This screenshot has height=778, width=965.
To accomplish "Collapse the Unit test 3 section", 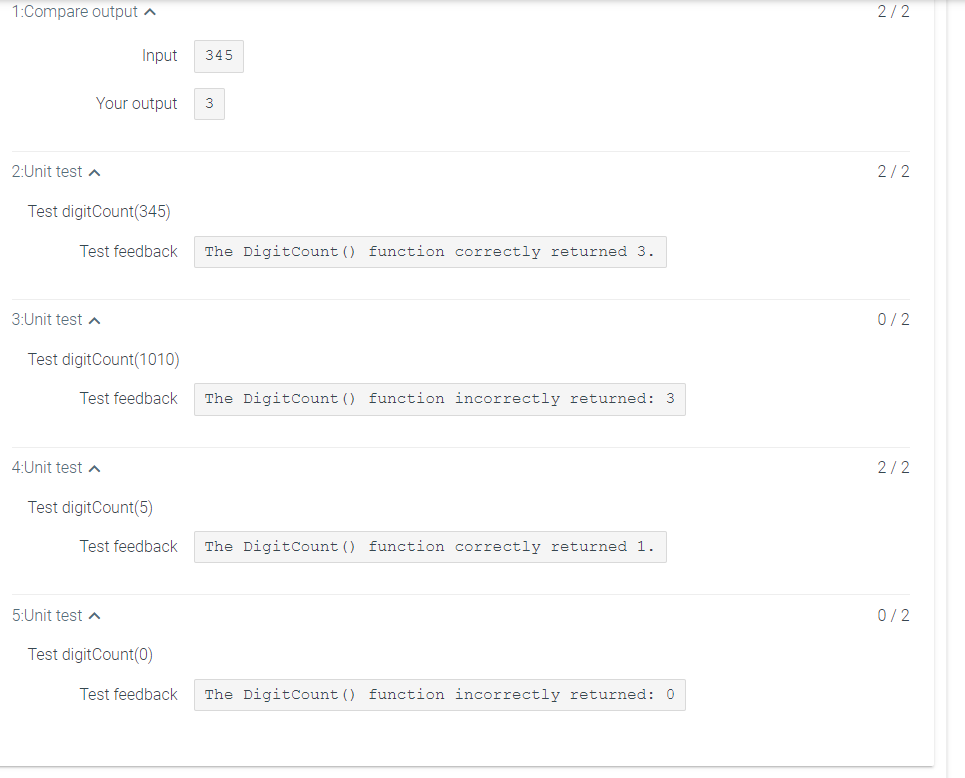I will point(95,319).
